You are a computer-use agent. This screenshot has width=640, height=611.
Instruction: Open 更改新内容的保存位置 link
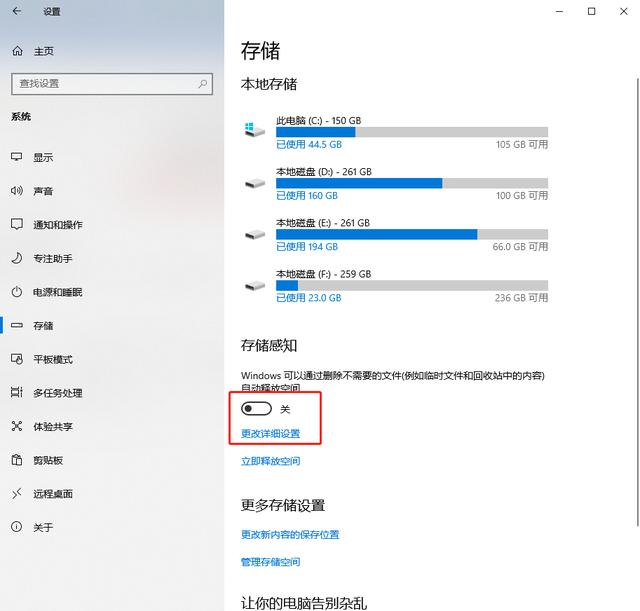[x=290, y=535]
